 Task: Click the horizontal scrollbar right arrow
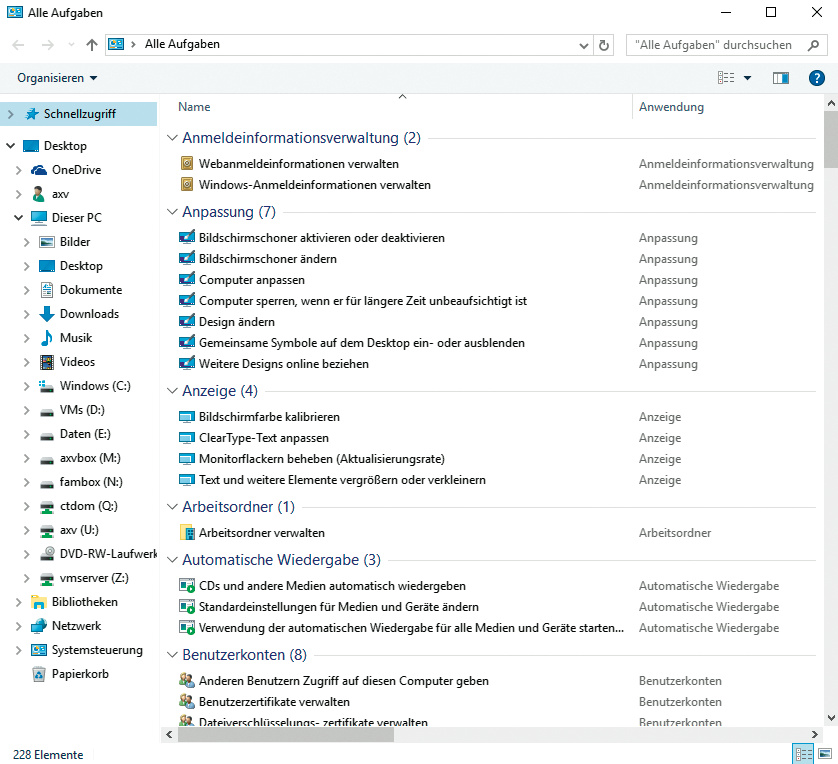(814, 735)
